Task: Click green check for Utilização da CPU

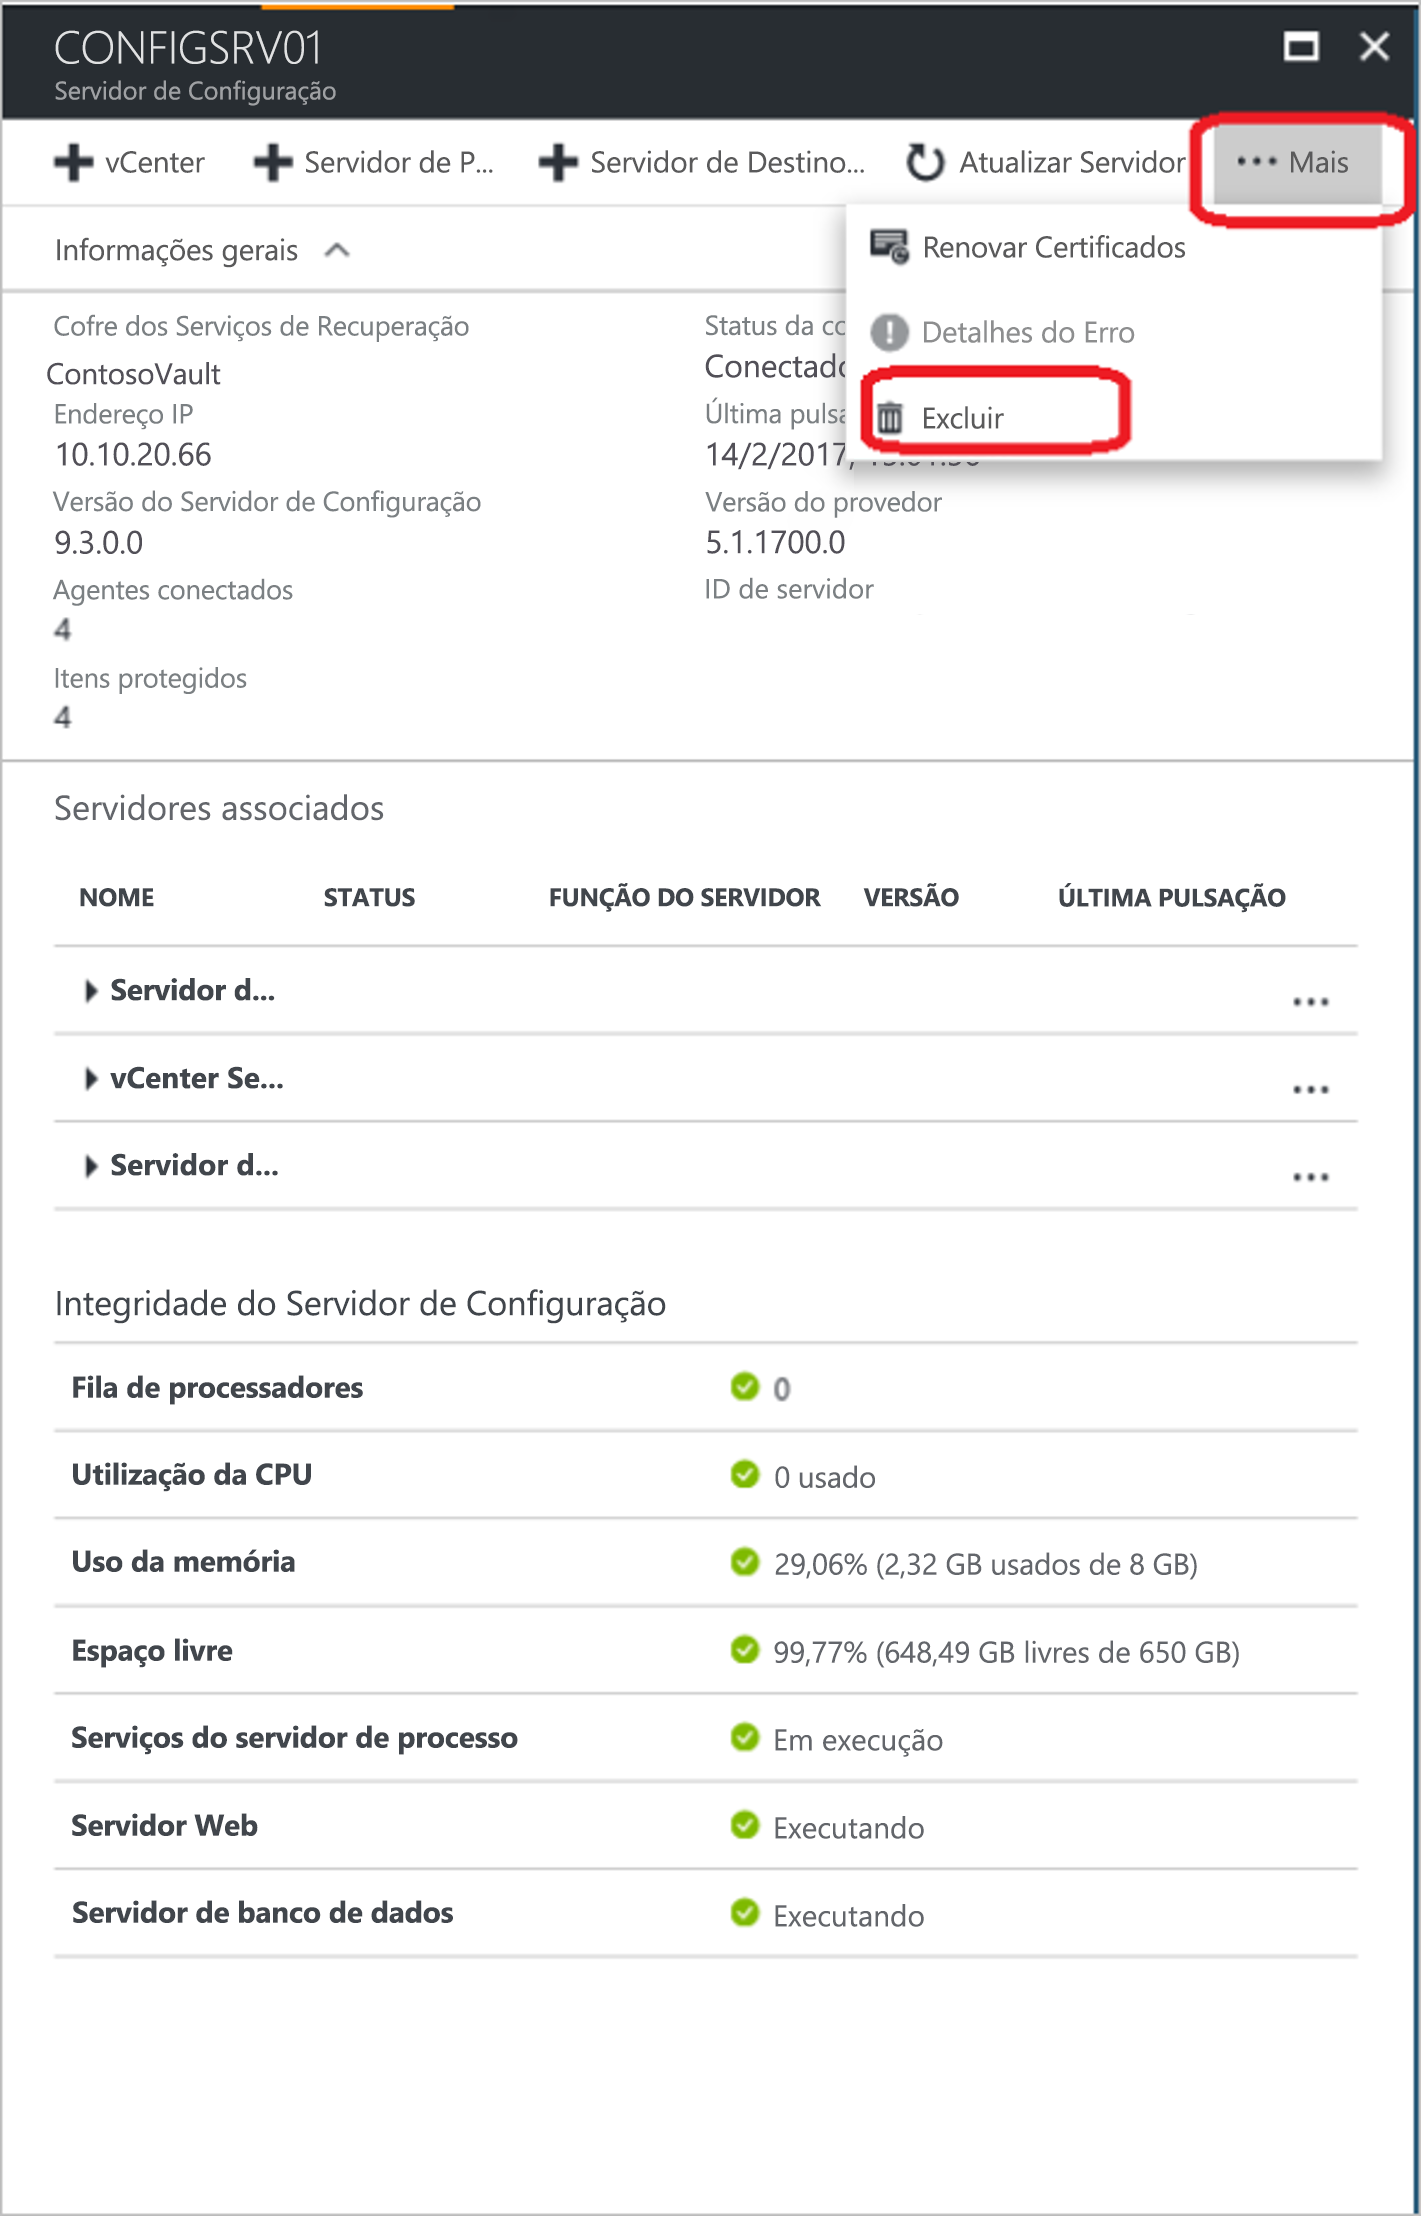Action: point(745,1474)
